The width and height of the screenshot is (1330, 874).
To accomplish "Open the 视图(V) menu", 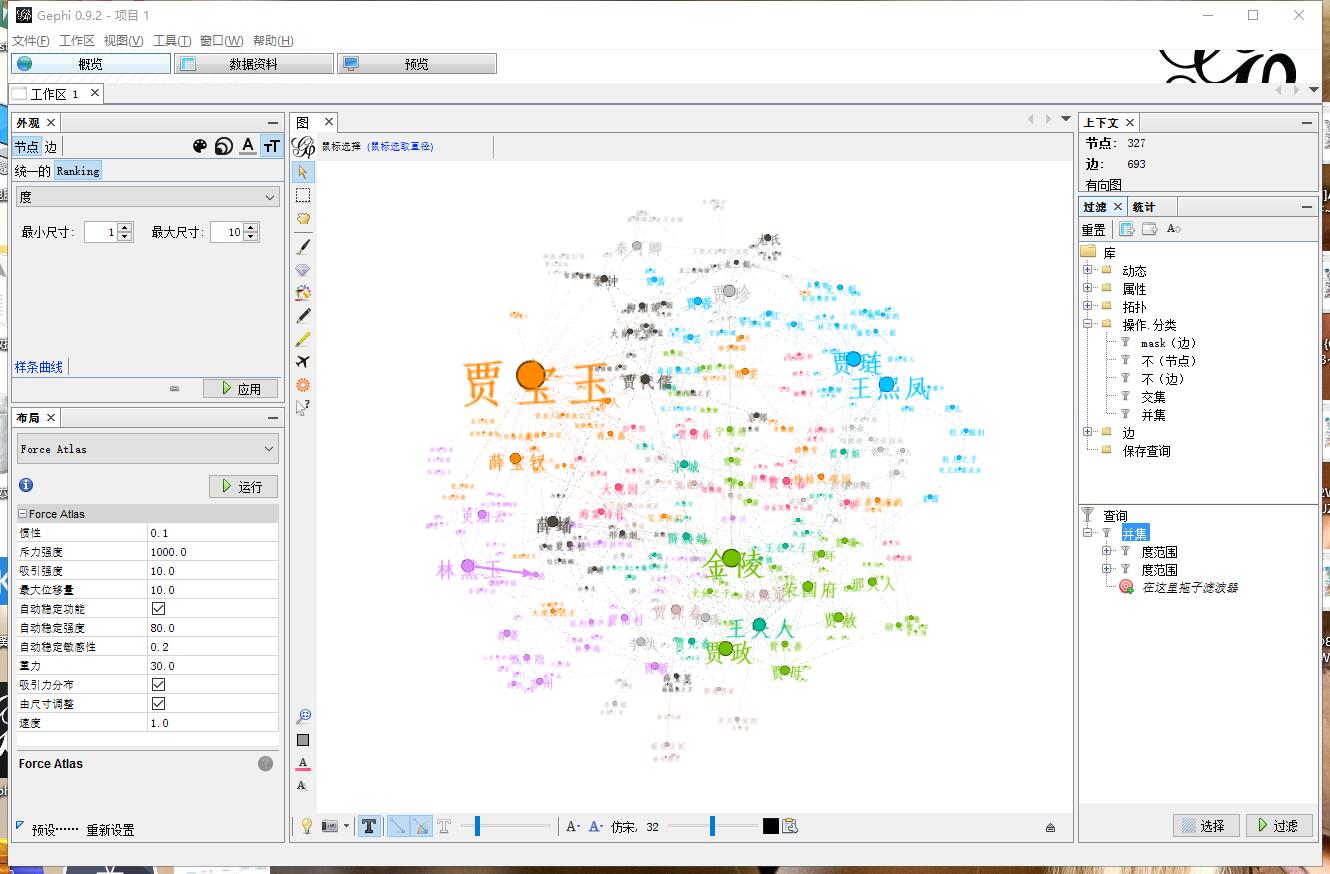I will pos(123,41).
